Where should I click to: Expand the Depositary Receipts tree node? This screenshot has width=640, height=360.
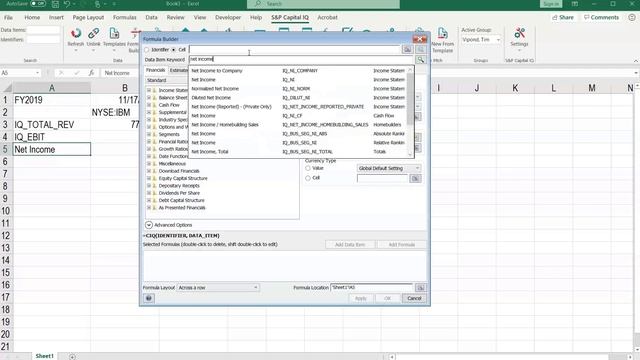point(149,186)
